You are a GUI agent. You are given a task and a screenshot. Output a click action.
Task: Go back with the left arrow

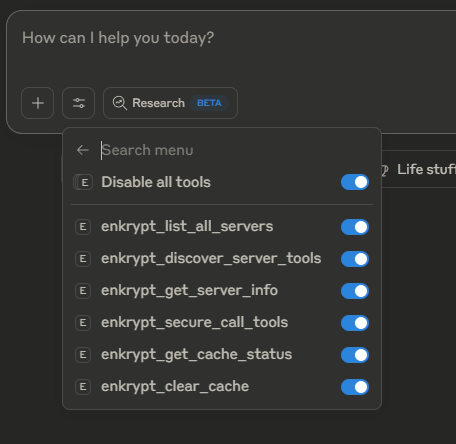(83, 150)
